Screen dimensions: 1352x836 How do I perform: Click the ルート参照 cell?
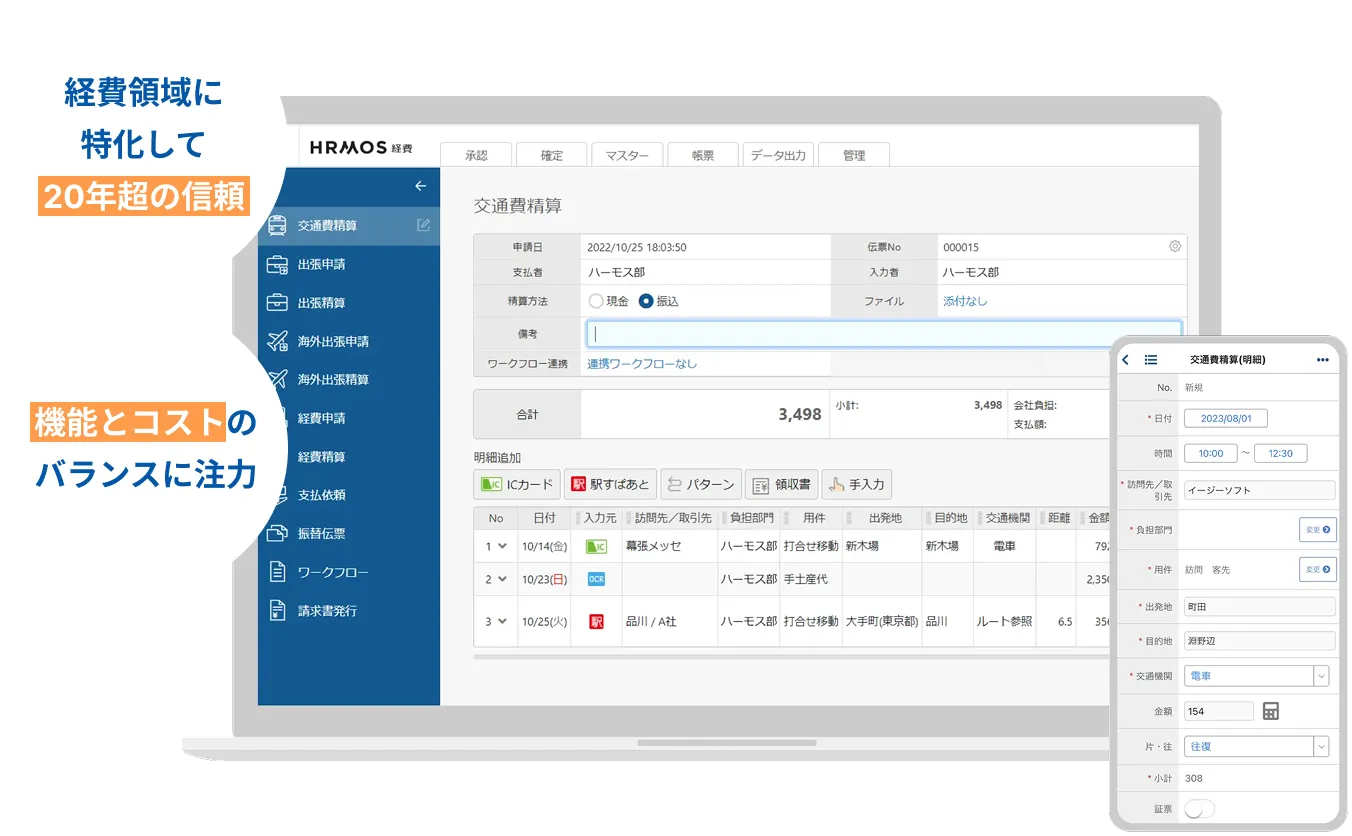point(1004,621)
